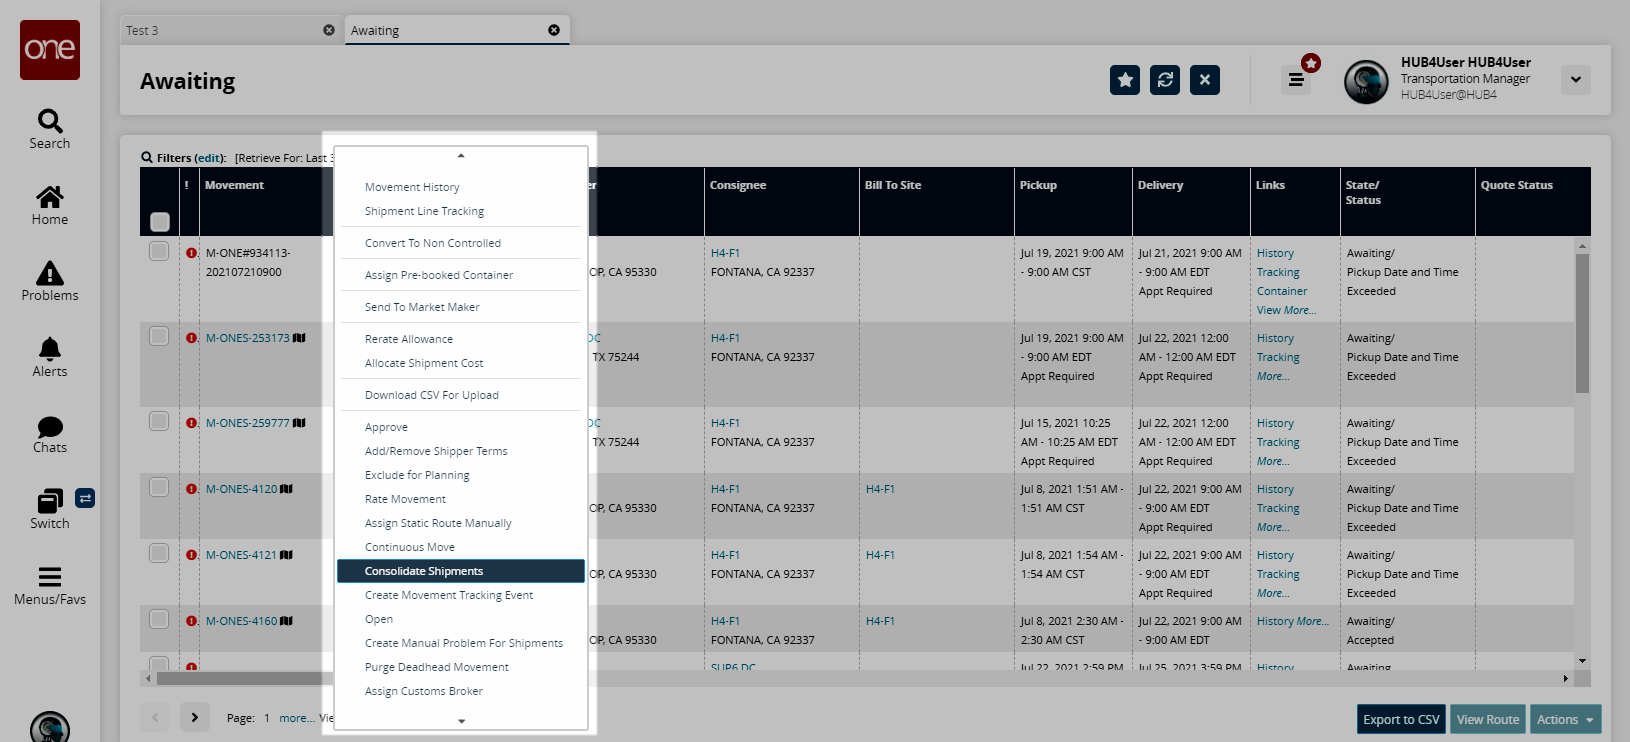The height and width of the screenshot is (742, 1630).
Task: Click the Export to CSV button
Action: 1401,719
